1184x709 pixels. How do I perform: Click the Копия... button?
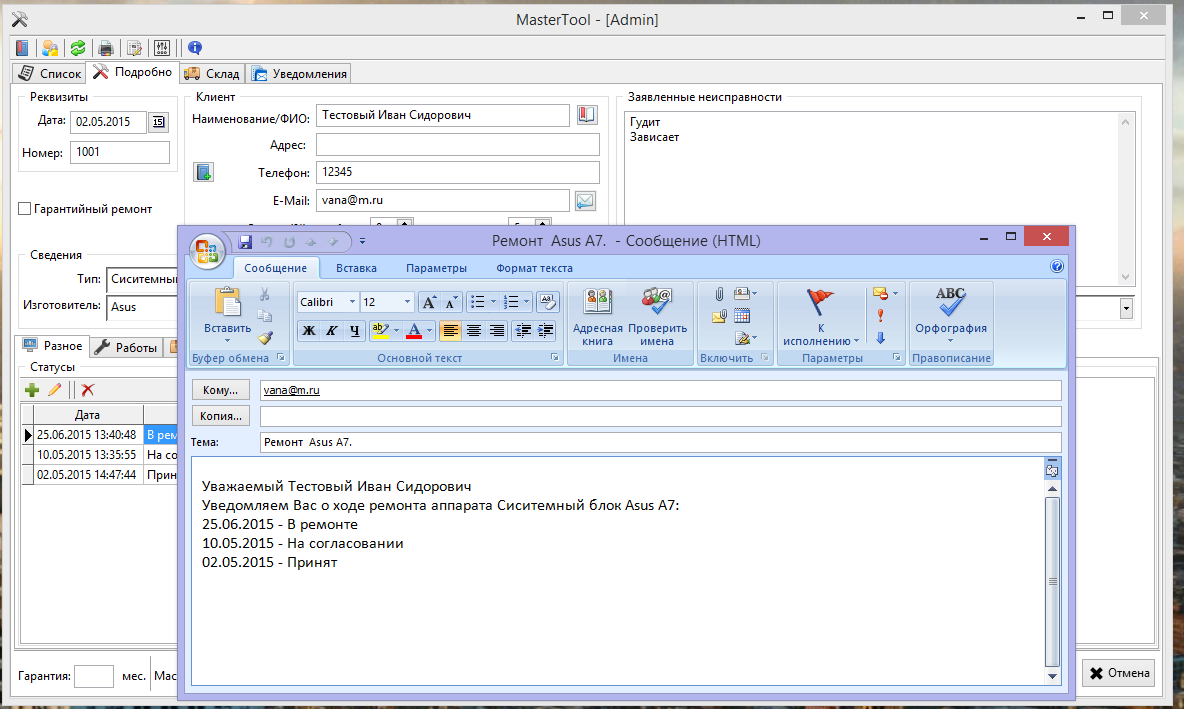pyautogui.click(x=220, y=416)
